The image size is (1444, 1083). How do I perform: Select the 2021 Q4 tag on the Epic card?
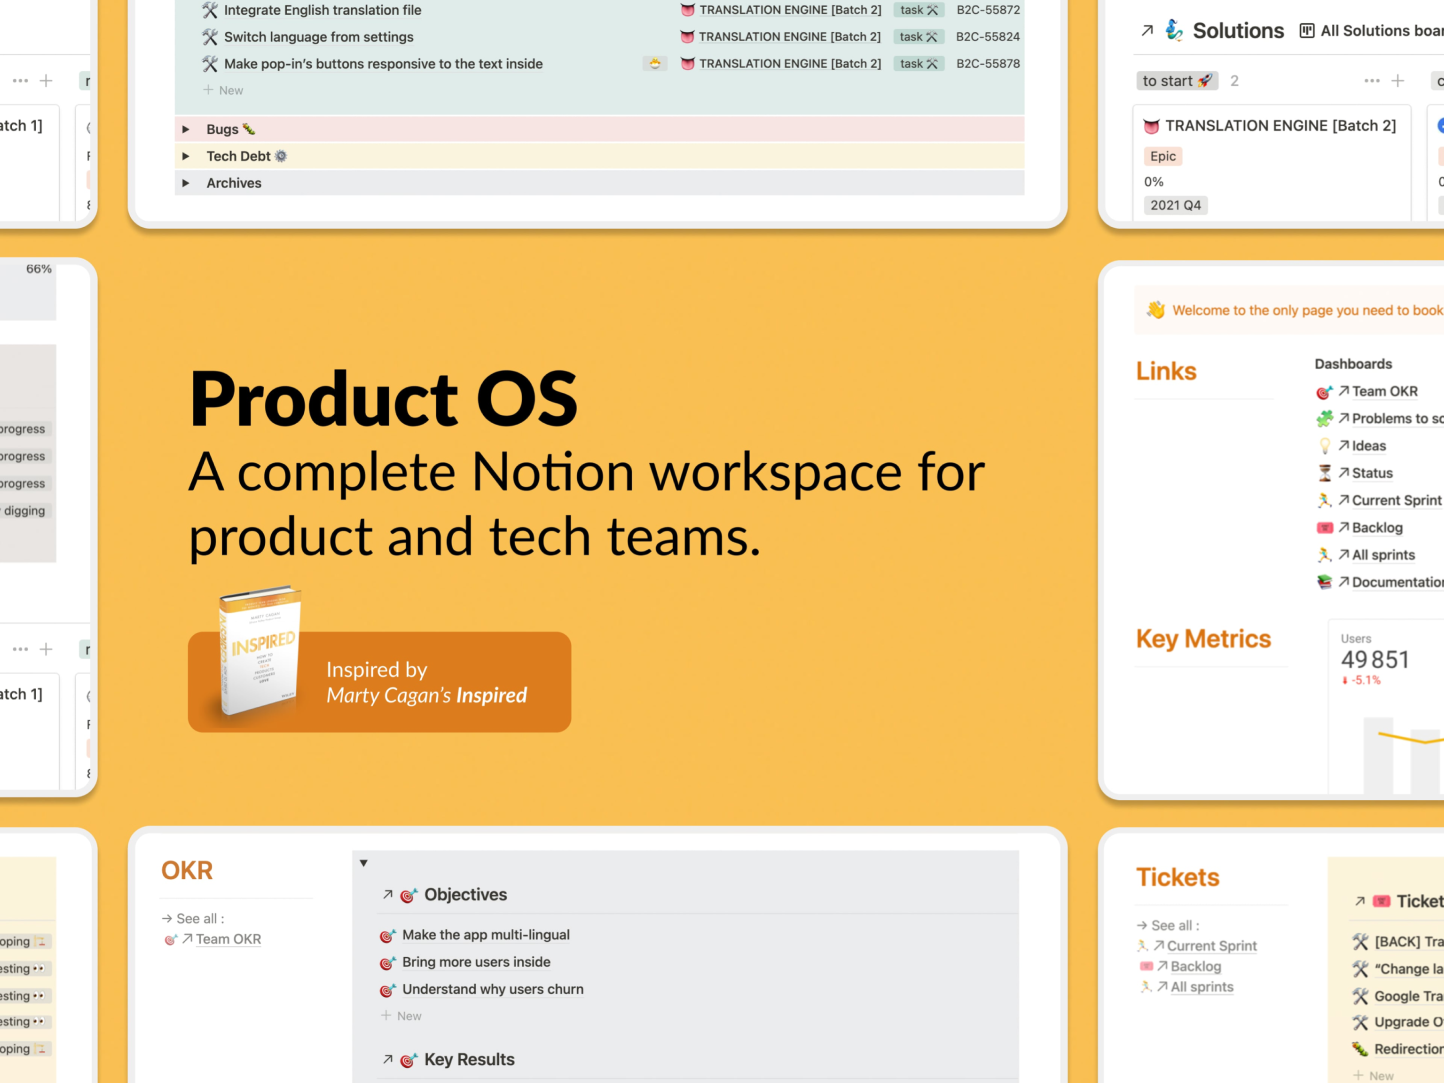(x=1176, y=204)
